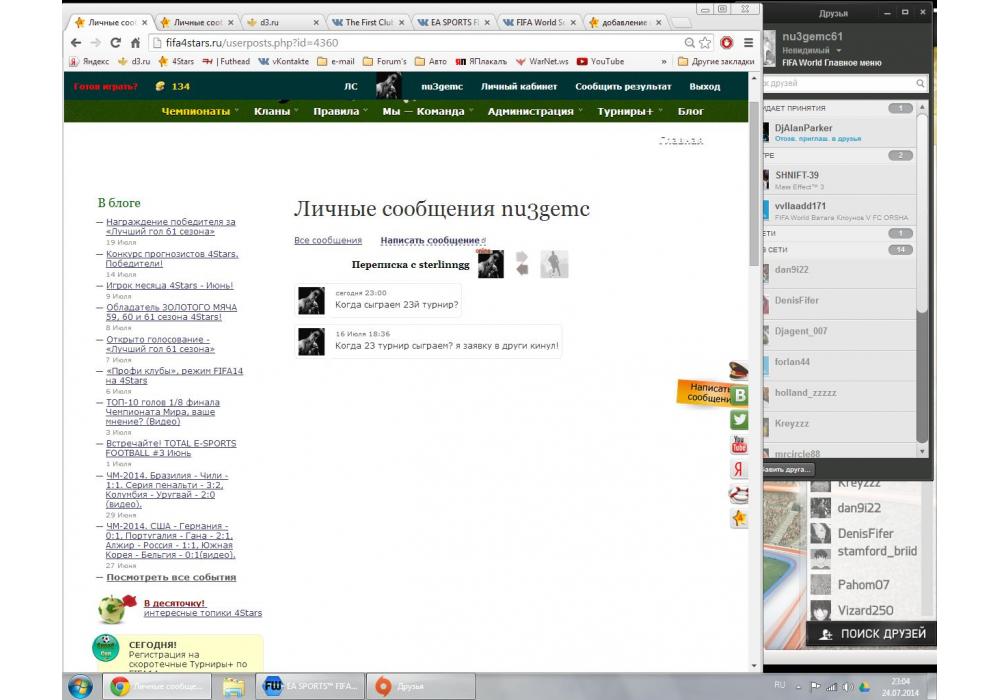This screenshot has width=1000, height=700.
Task: Bookmark this page with the star icon
Action: [706, 43]
